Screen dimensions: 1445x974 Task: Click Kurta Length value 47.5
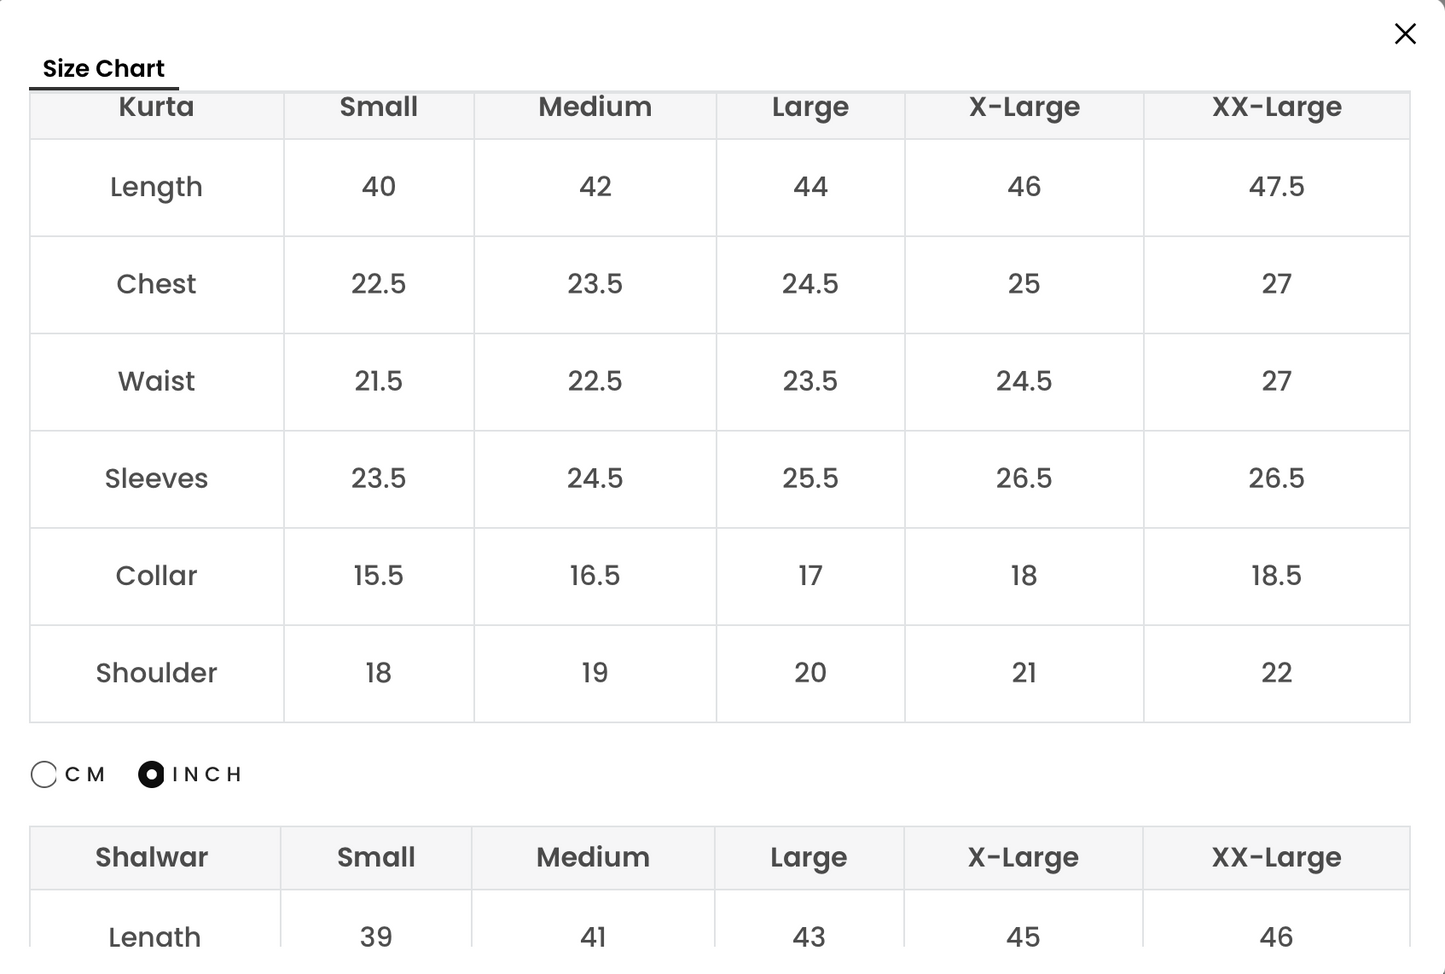tap(1276, 187)
